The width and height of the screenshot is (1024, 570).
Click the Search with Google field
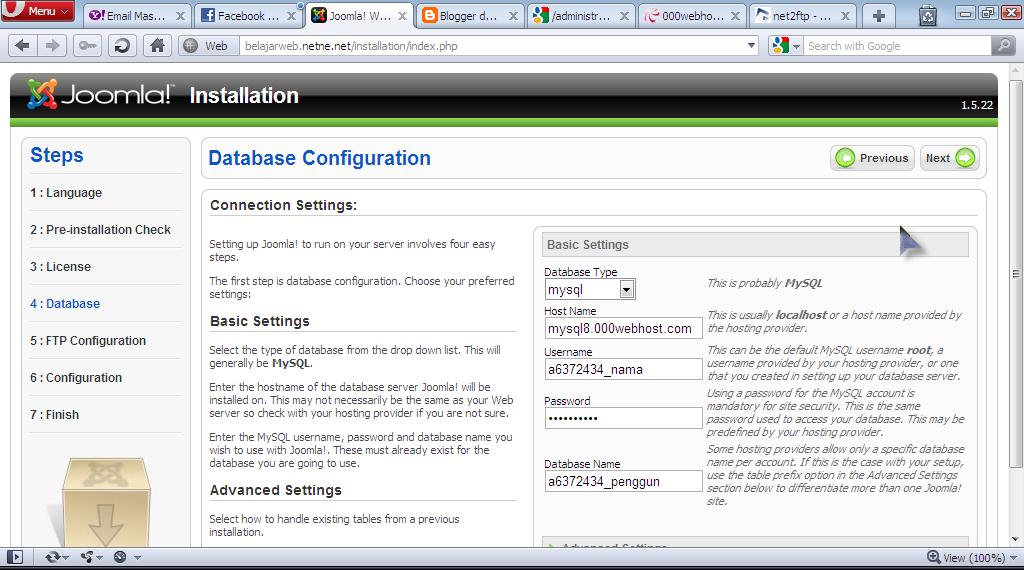pyautogui.click(x=898, y=46)
